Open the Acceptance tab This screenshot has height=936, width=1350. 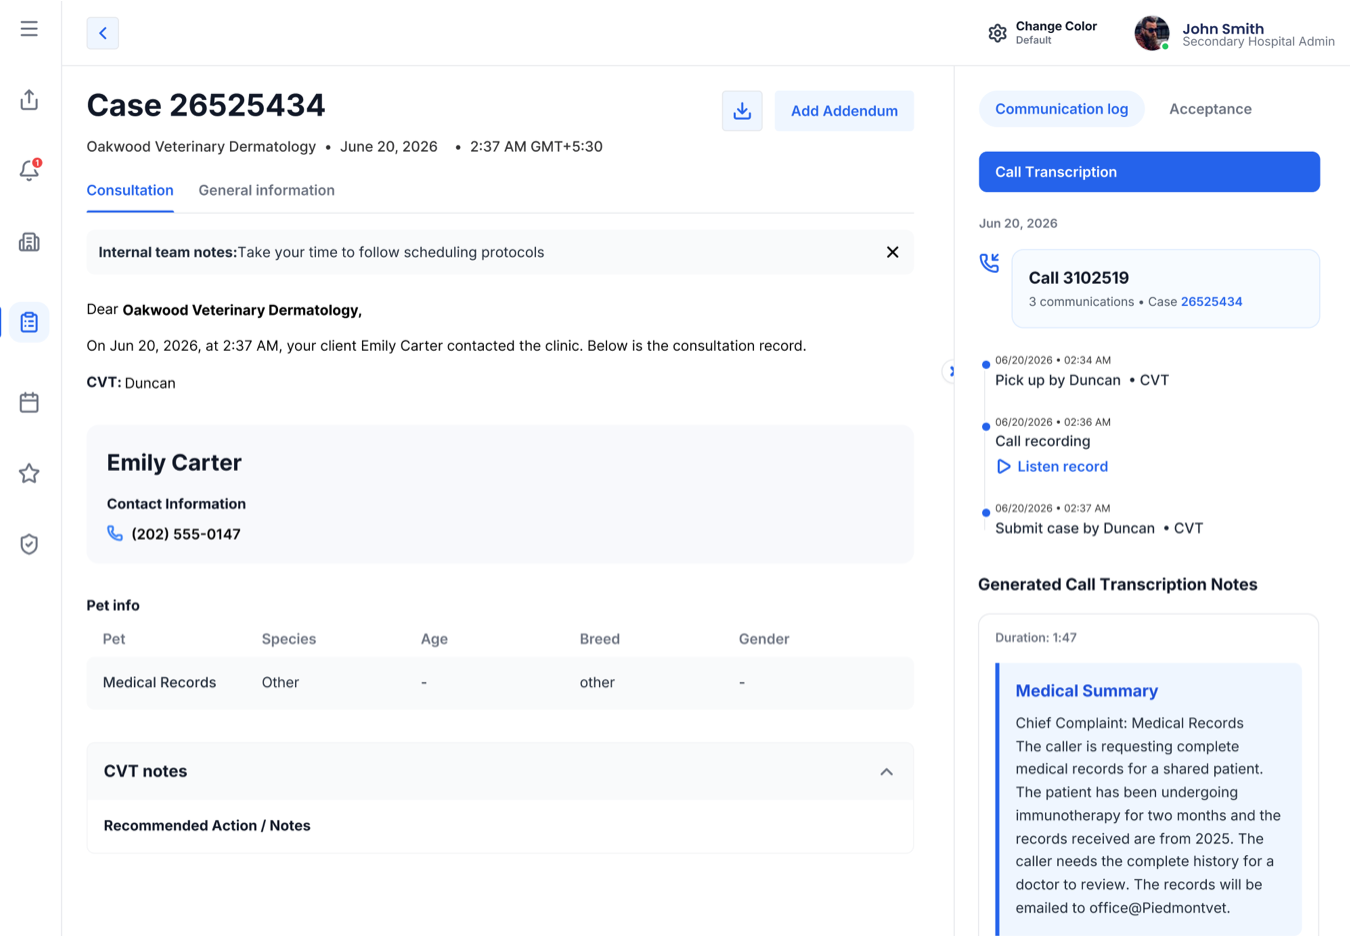click(1210, 109)
